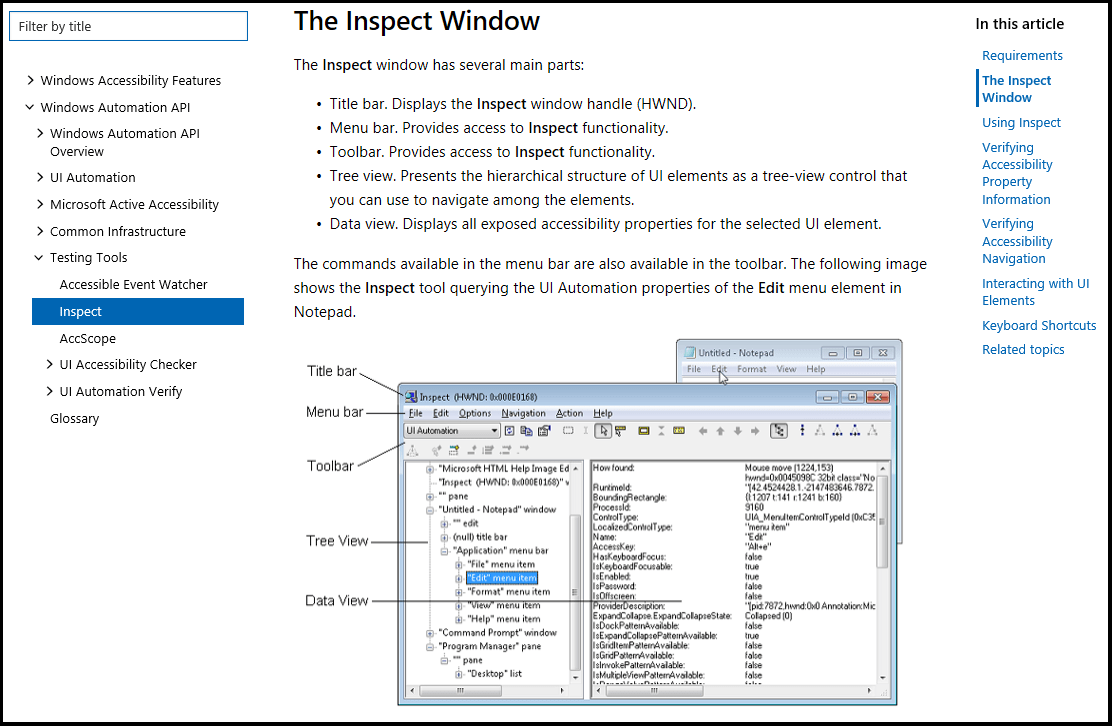Screen dimensions: 1112x726
Task: Toggle the hollow yellow rectangle focus icon
Action: click(x=643, y=430)
